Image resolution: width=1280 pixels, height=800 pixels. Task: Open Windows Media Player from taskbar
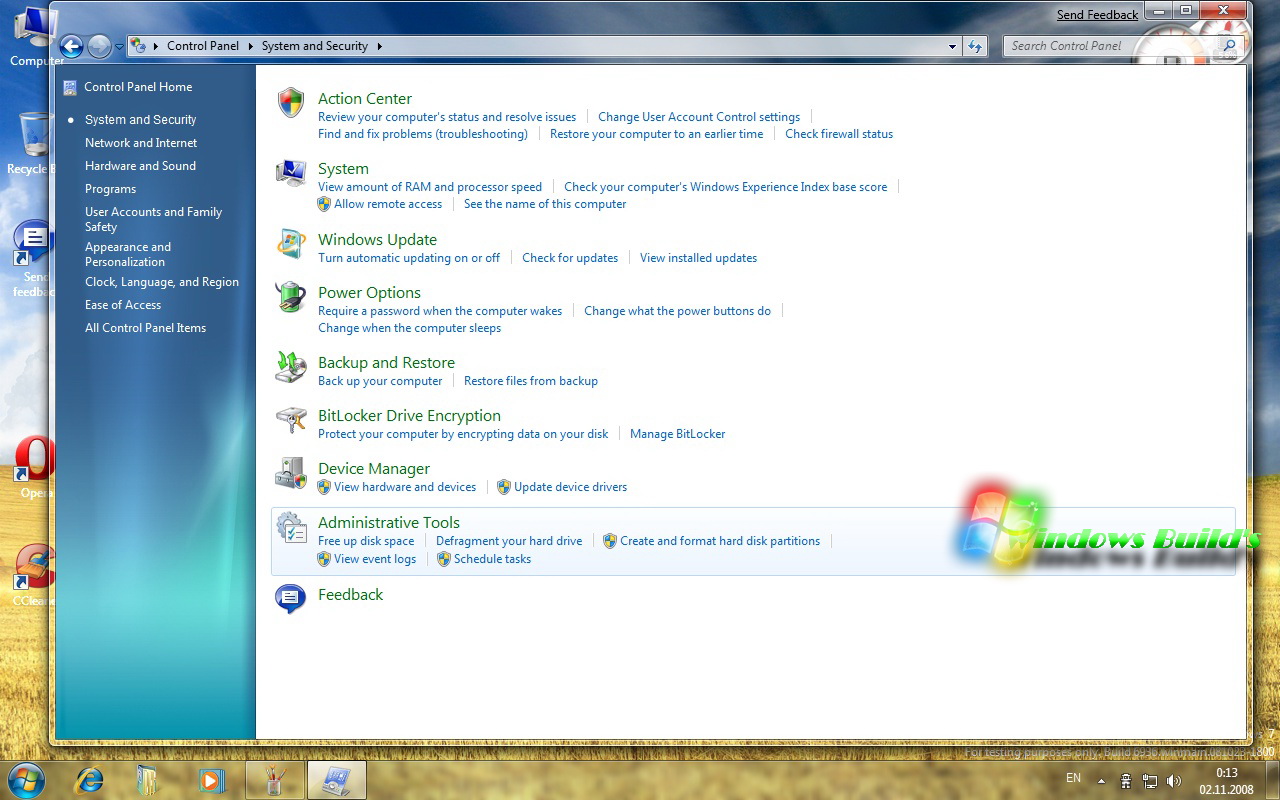pyautogui.click(x=210, y=780)
